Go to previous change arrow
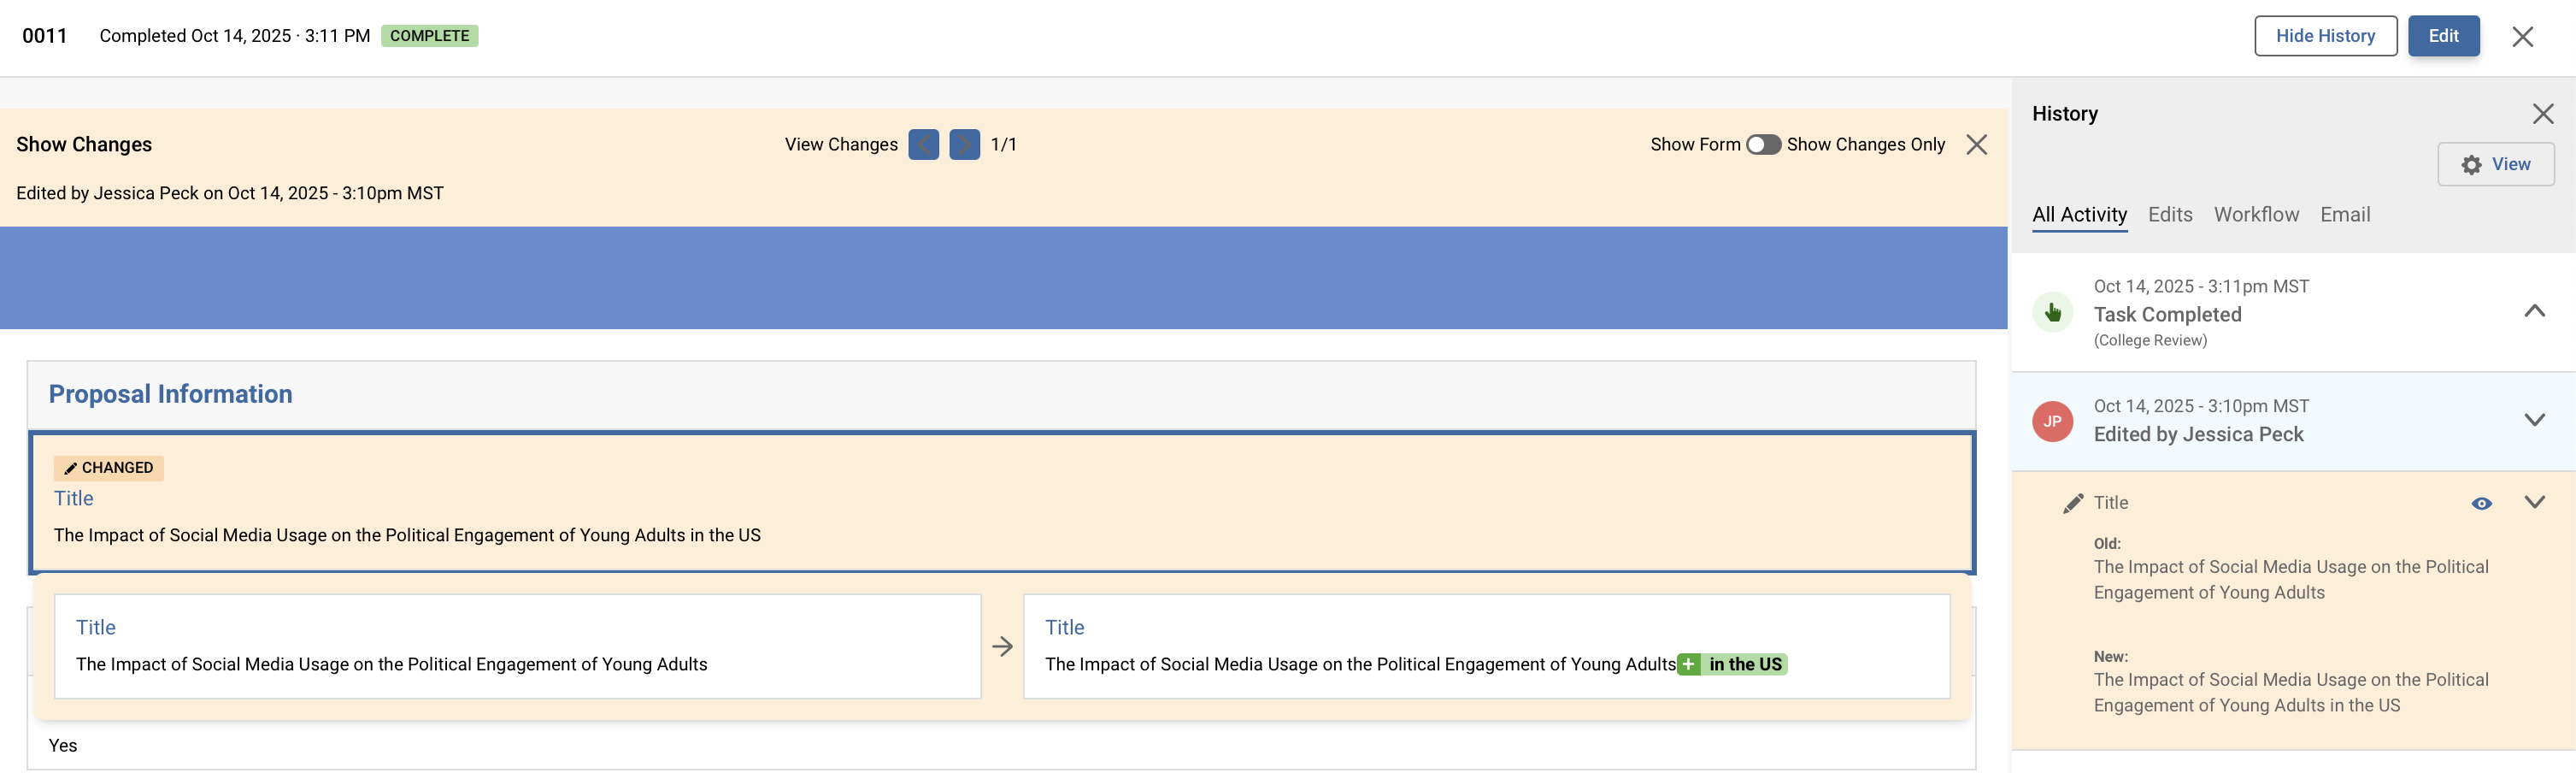Image resolution: width=2576 pixels, height=773 pixels. (923, 144)
